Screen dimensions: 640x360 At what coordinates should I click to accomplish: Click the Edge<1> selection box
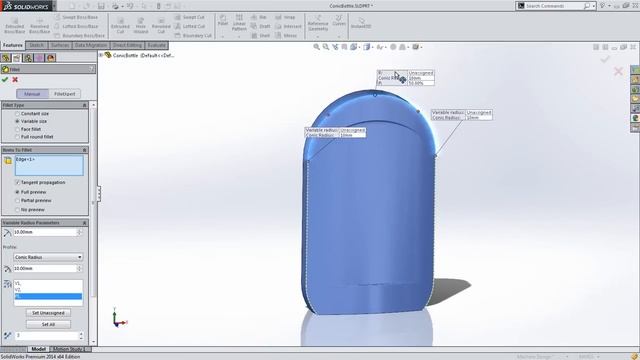point(49,165)
